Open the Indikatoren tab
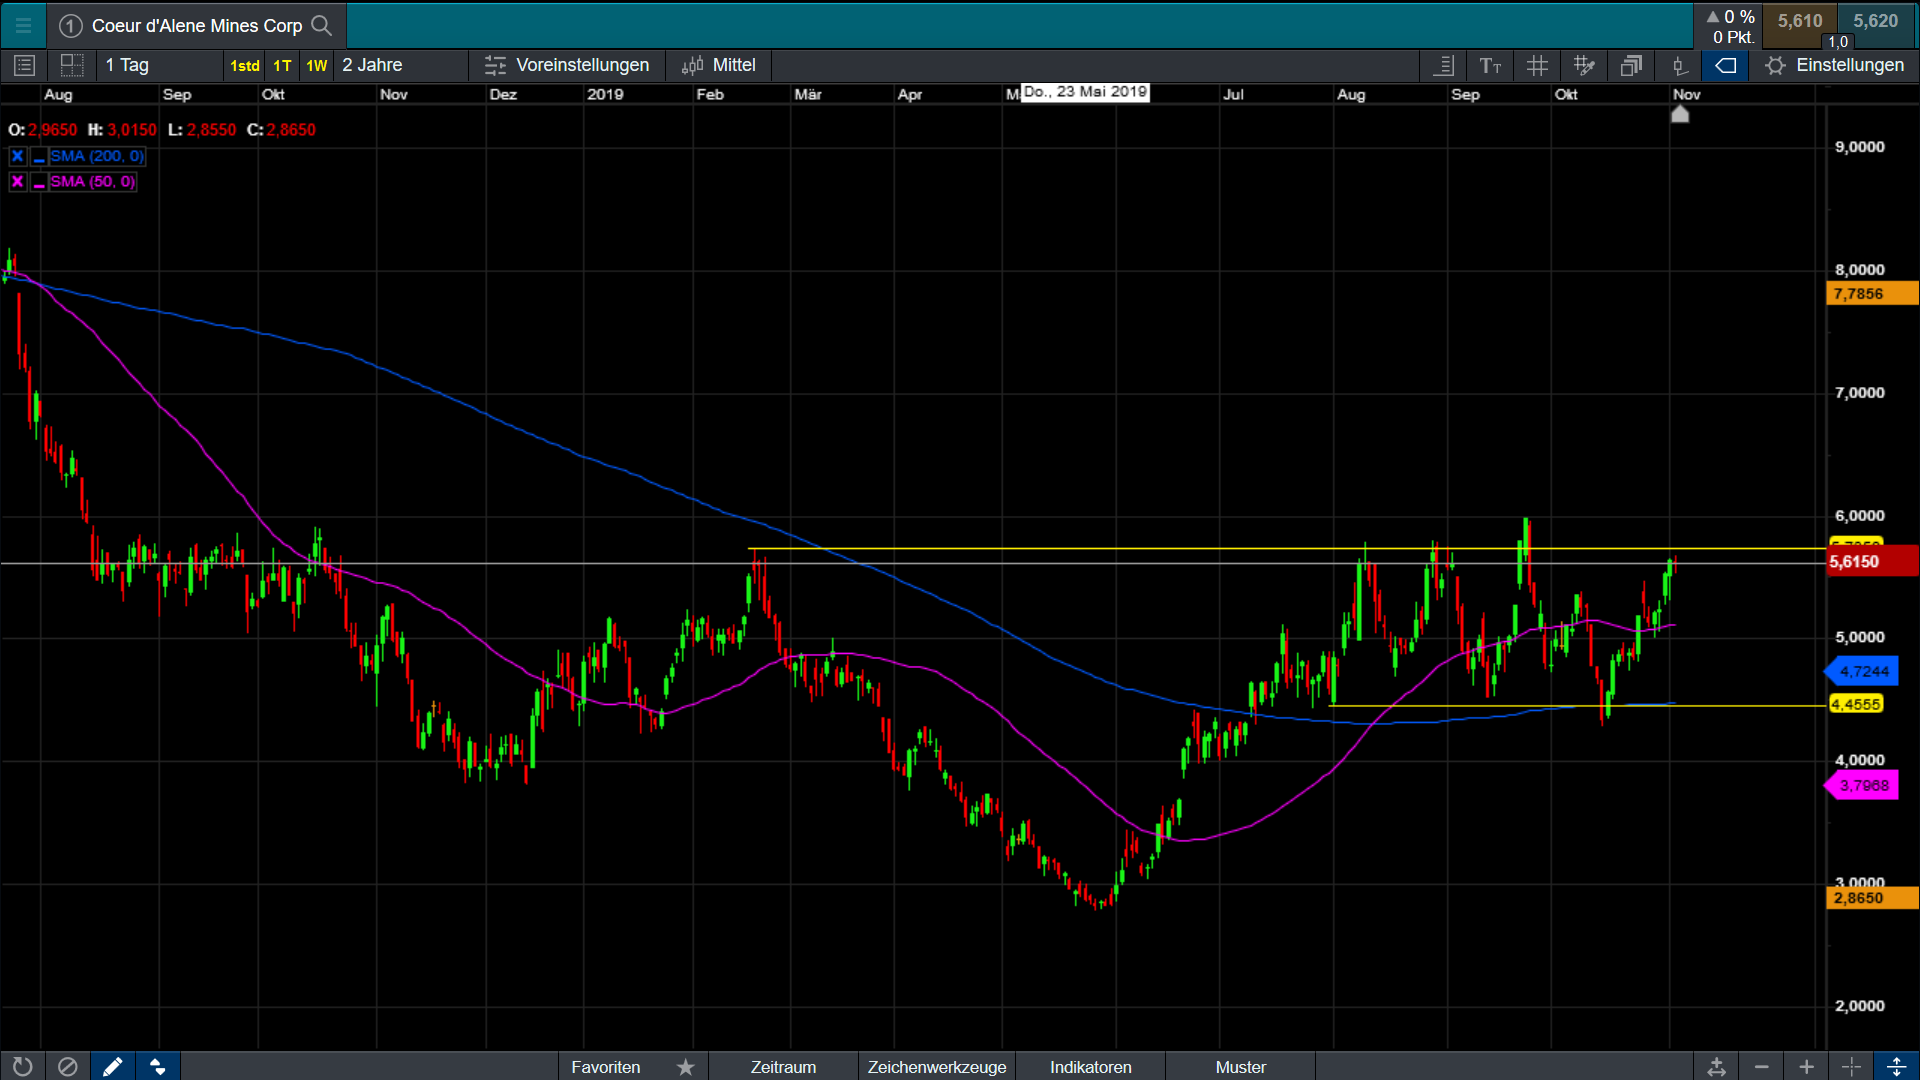This screenshot has height=1080, width=1920. click(1090, 1067)
